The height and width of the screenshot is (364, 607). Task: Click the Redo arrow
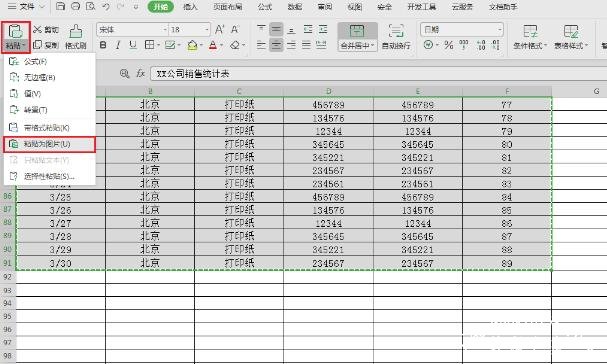pyautogui.click(x=120, y=7)
